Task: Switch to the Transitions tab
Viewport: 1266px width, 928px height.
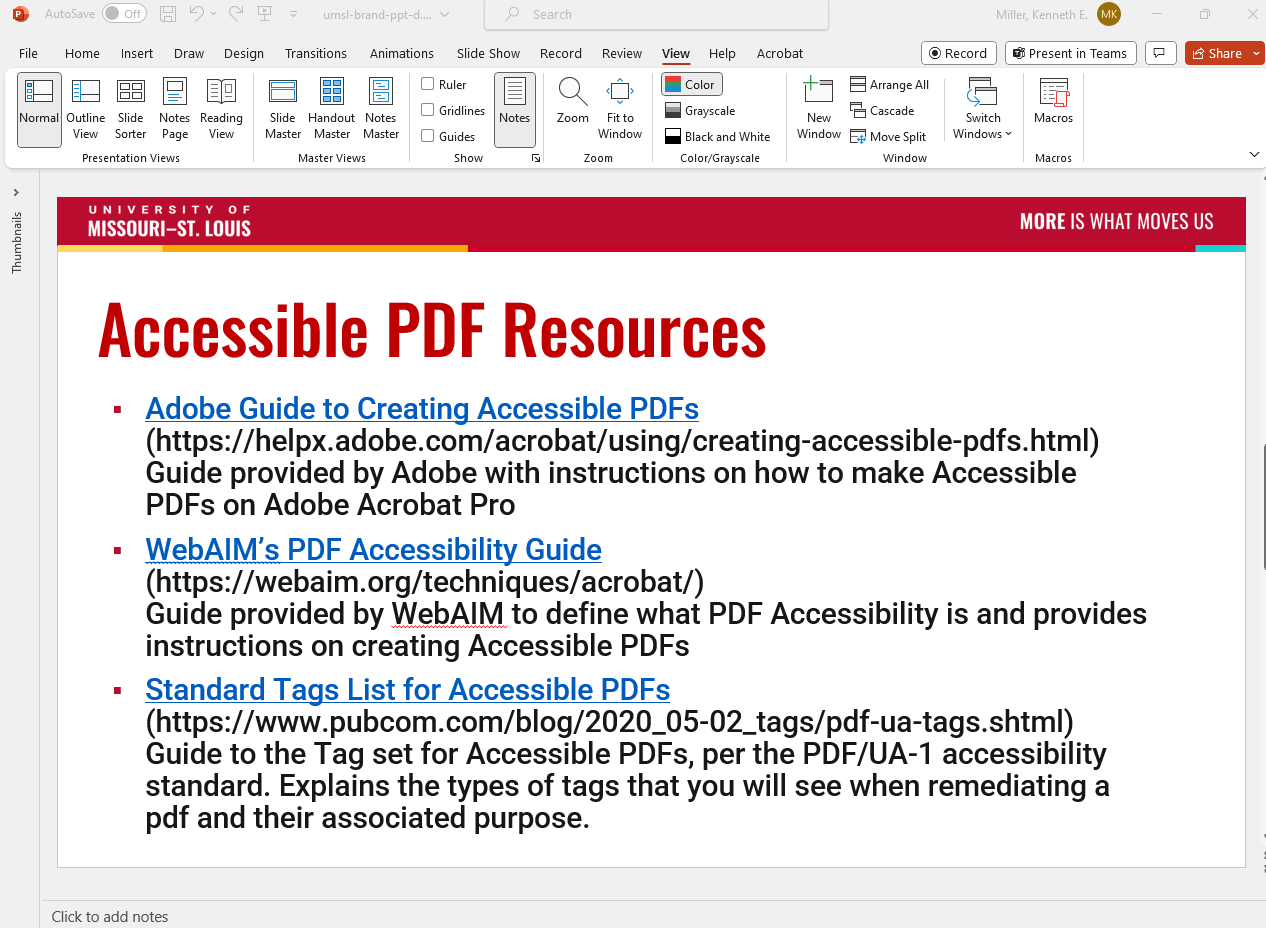Action: [x=316, y=53]
